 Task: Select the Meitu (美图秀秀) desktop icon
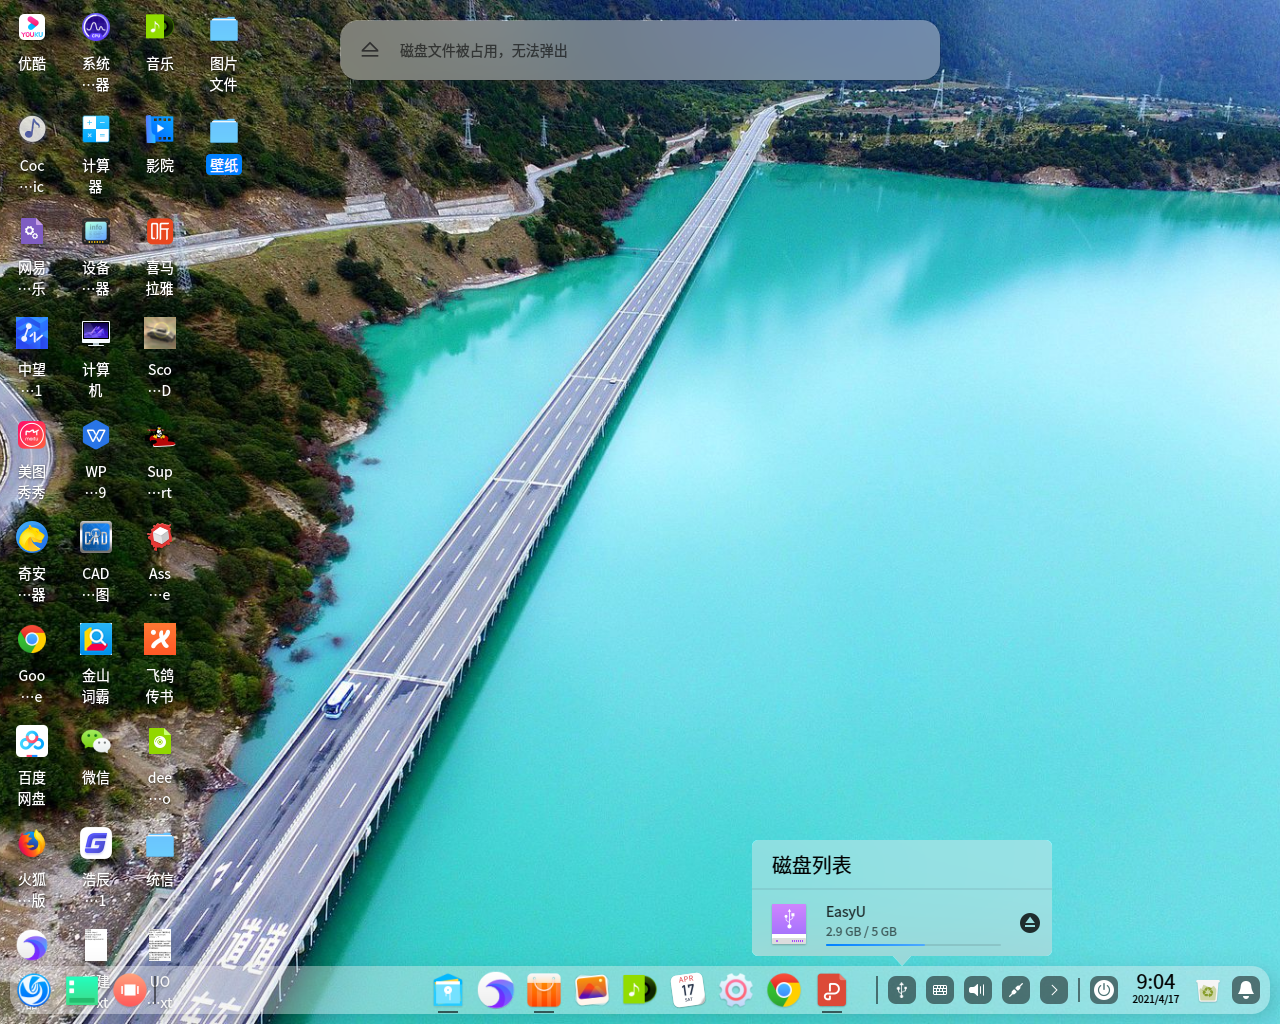click(32, 436)
